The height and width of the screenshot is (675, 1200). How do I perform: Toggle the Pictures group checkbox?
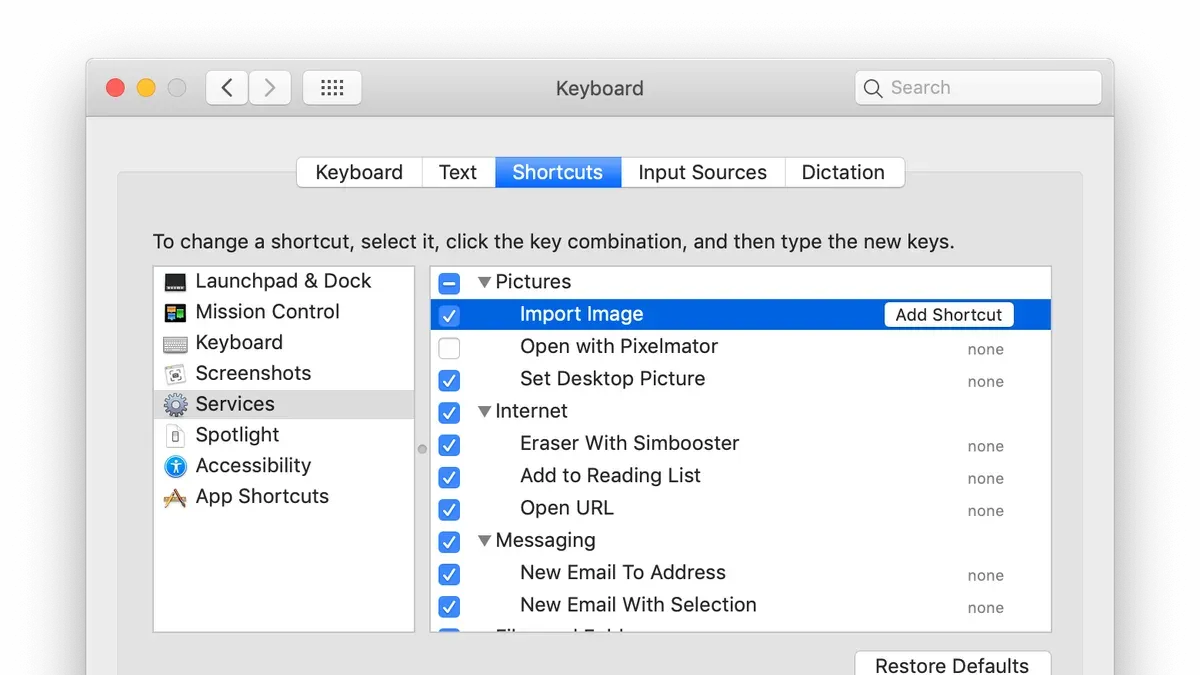[x=449, y=283]
